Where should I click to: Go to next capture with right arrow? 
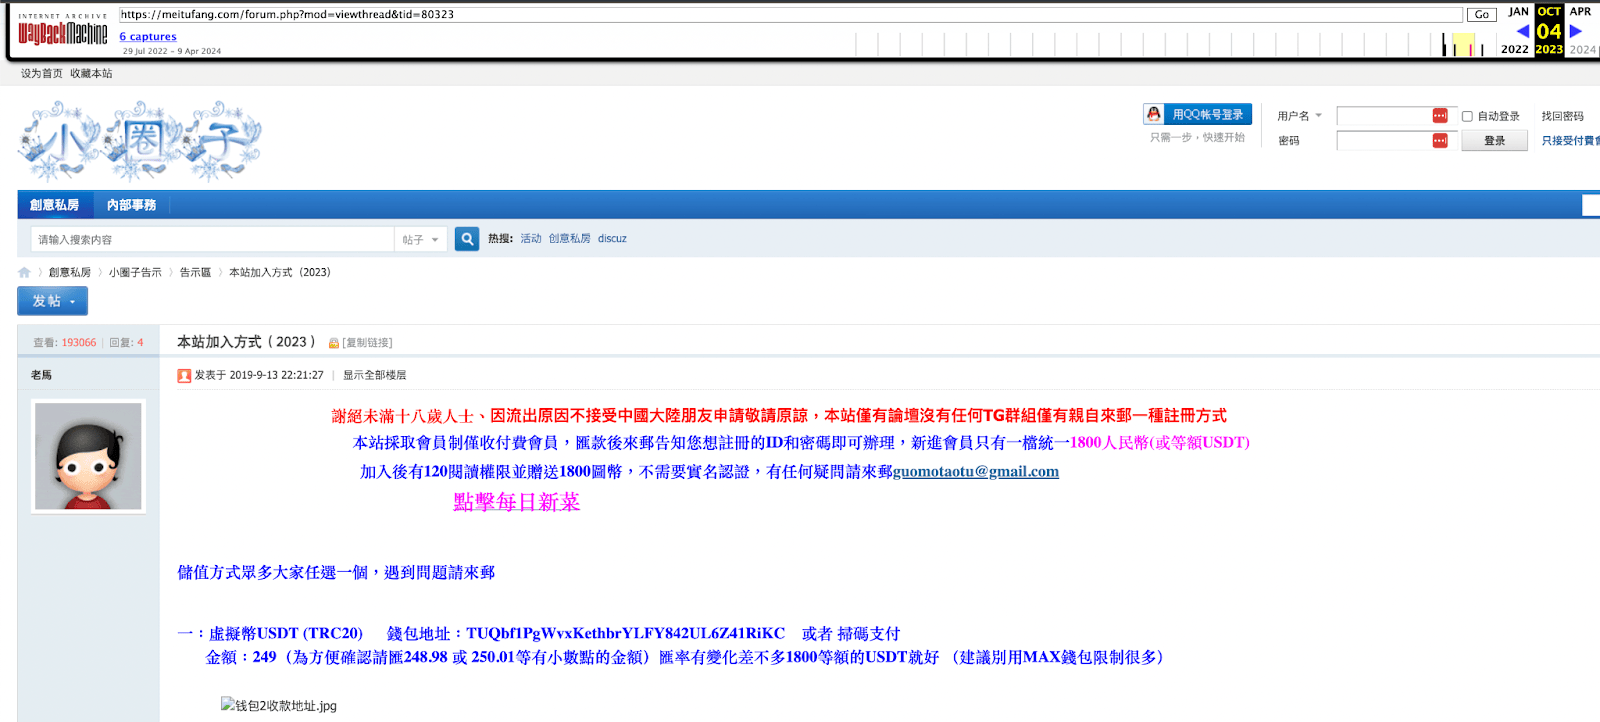click(1576, 31)
